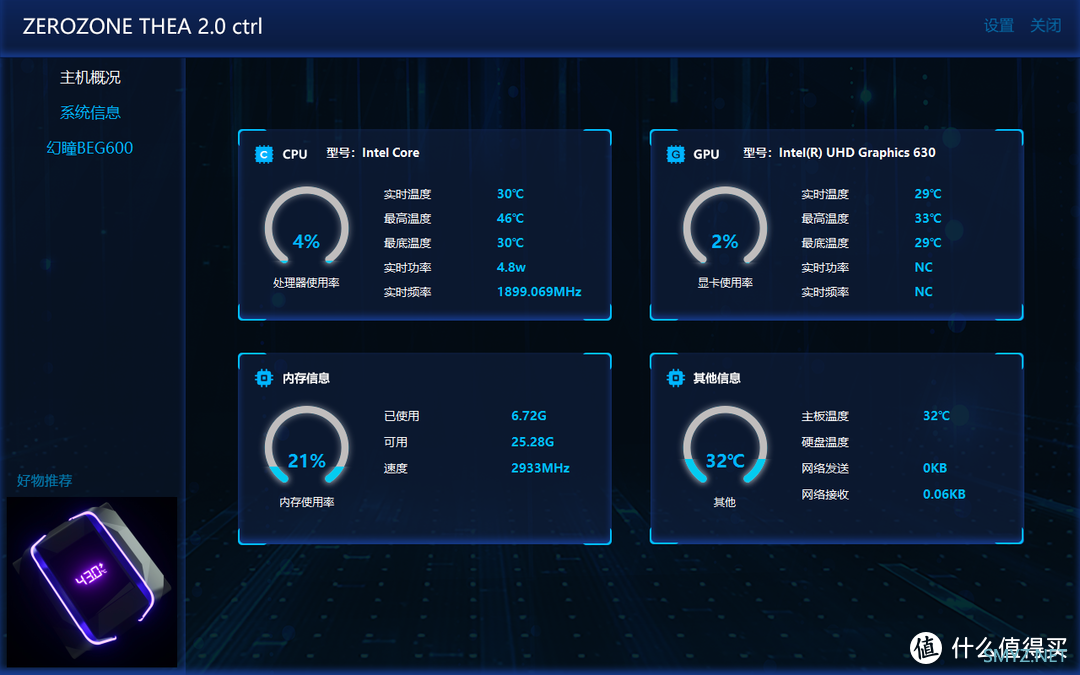Click the 内存信息 panel heading
Screen dimensions: 1080x675
coord(306,378)
